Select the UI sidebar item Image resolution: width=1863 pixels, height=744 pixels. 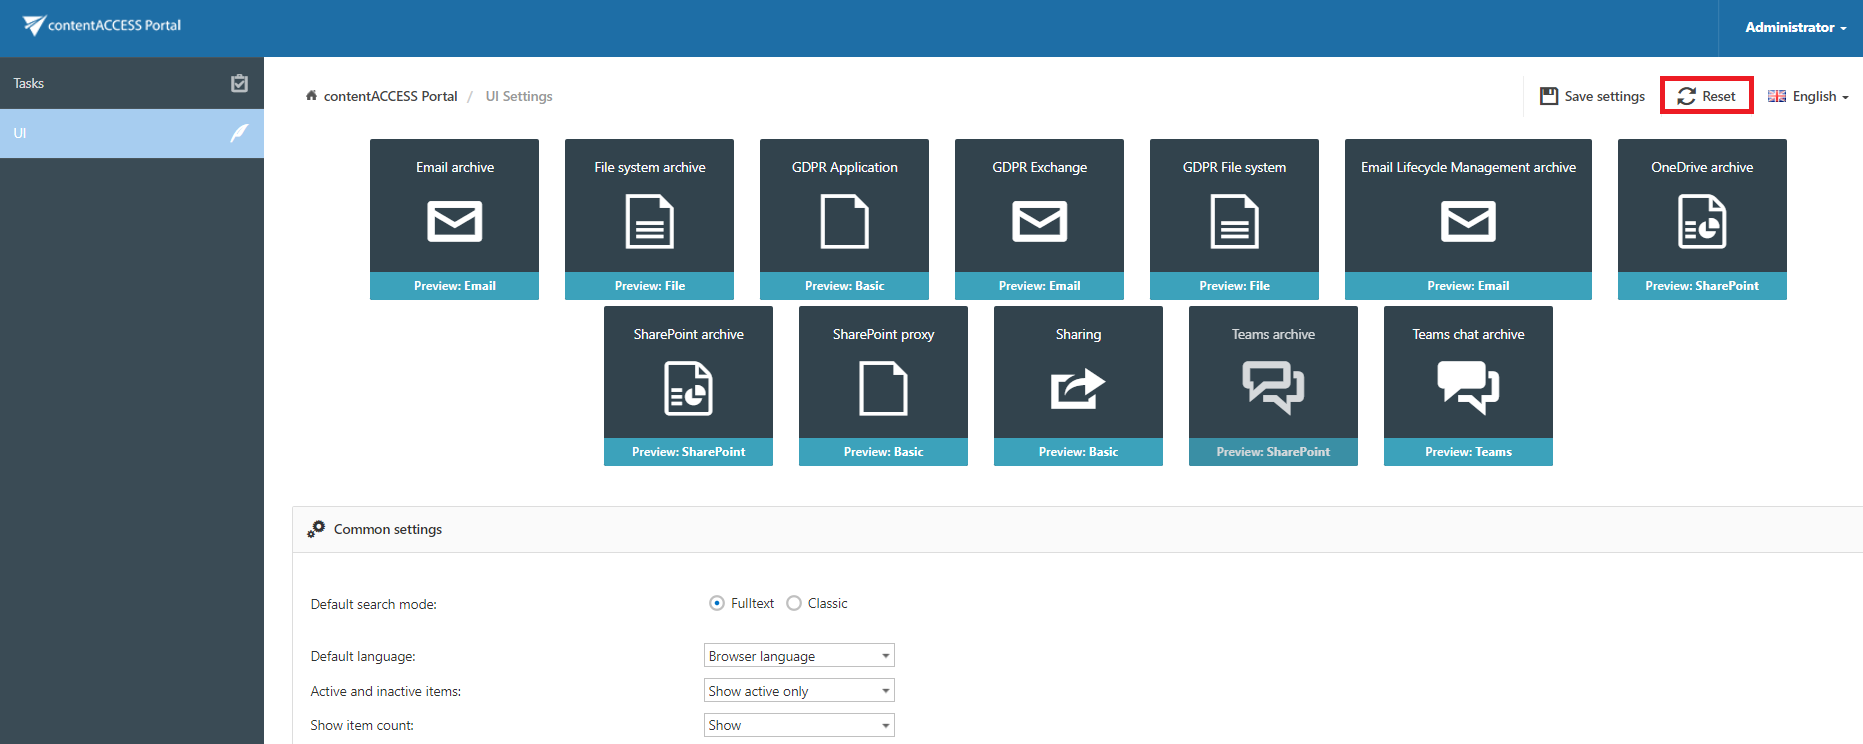(x=131, y=133)
